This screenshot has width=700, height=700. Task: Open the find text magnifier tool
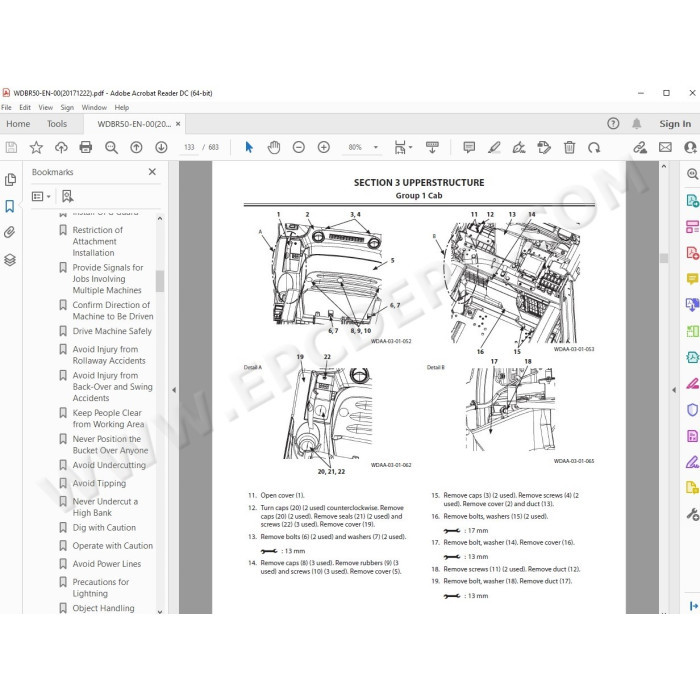(111, 147)
